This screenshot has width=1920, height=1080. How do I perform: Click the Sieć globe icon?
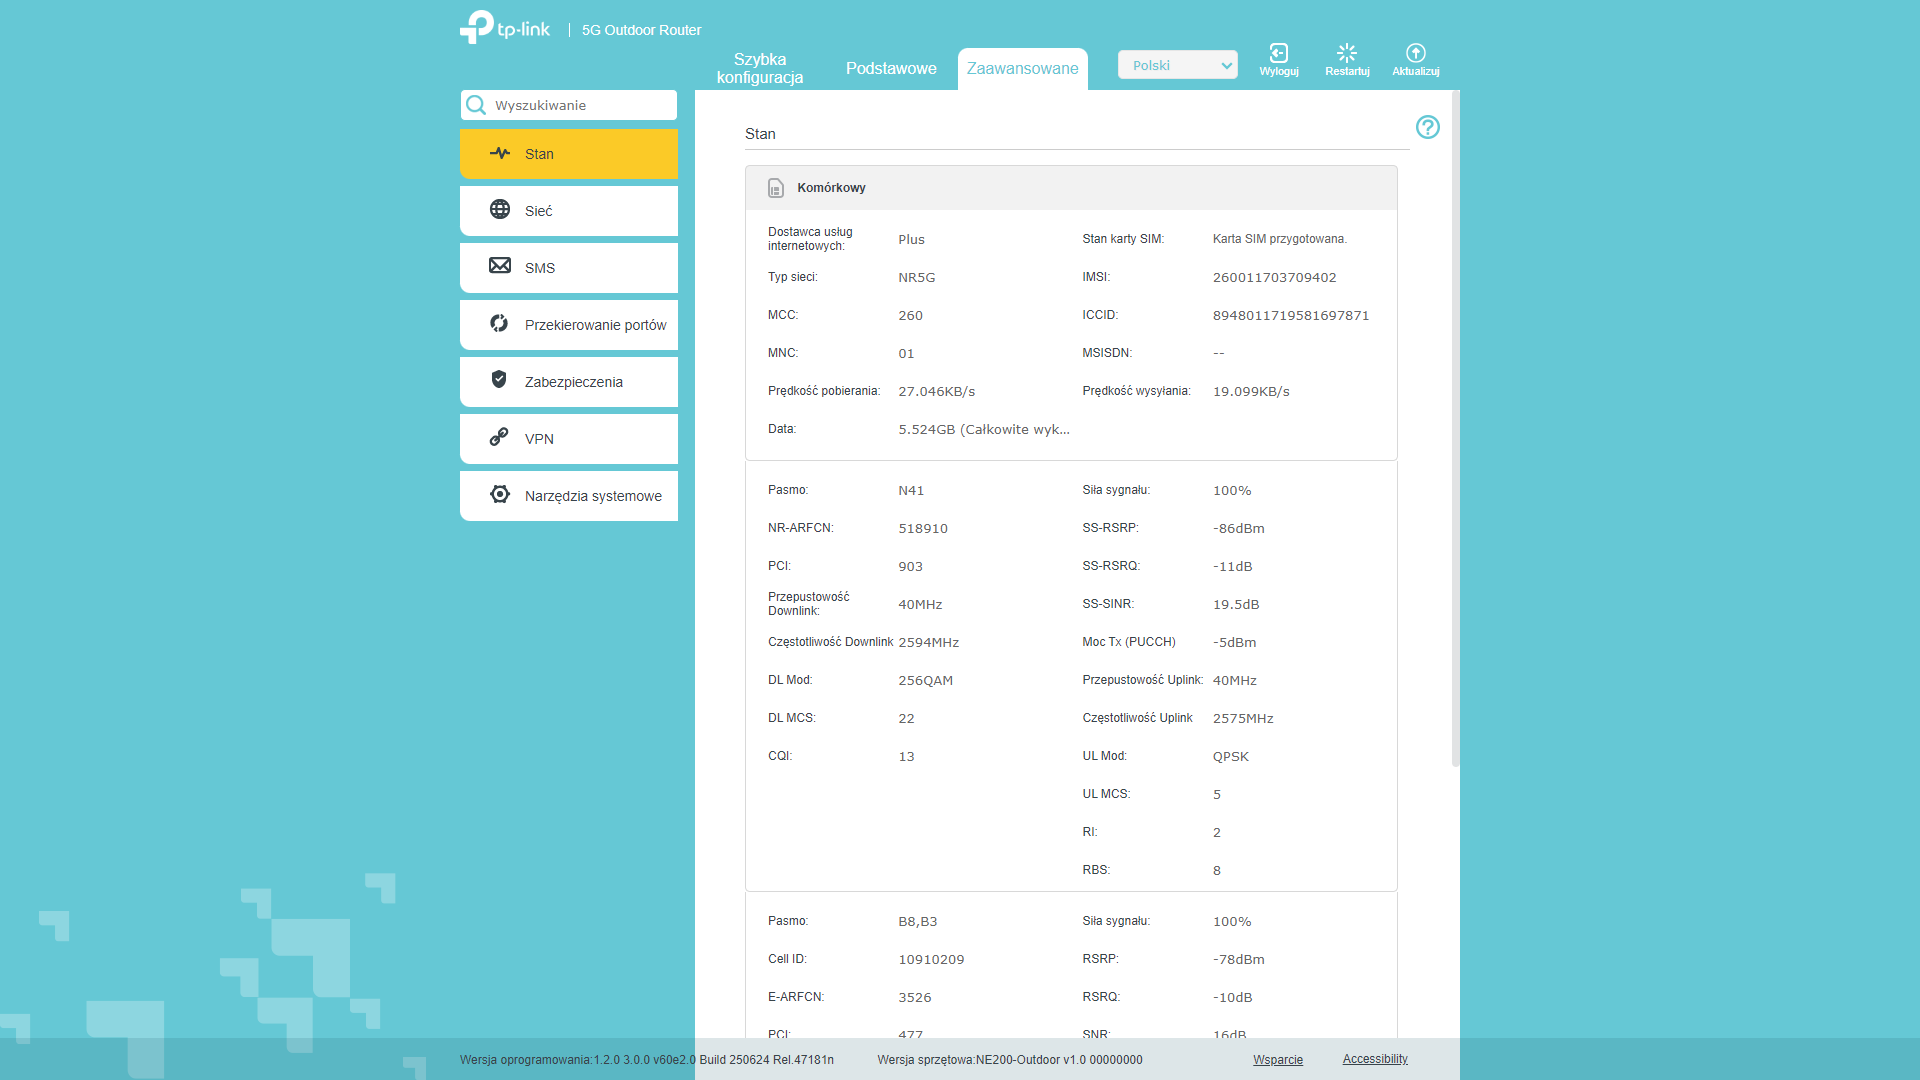(500, 209)
